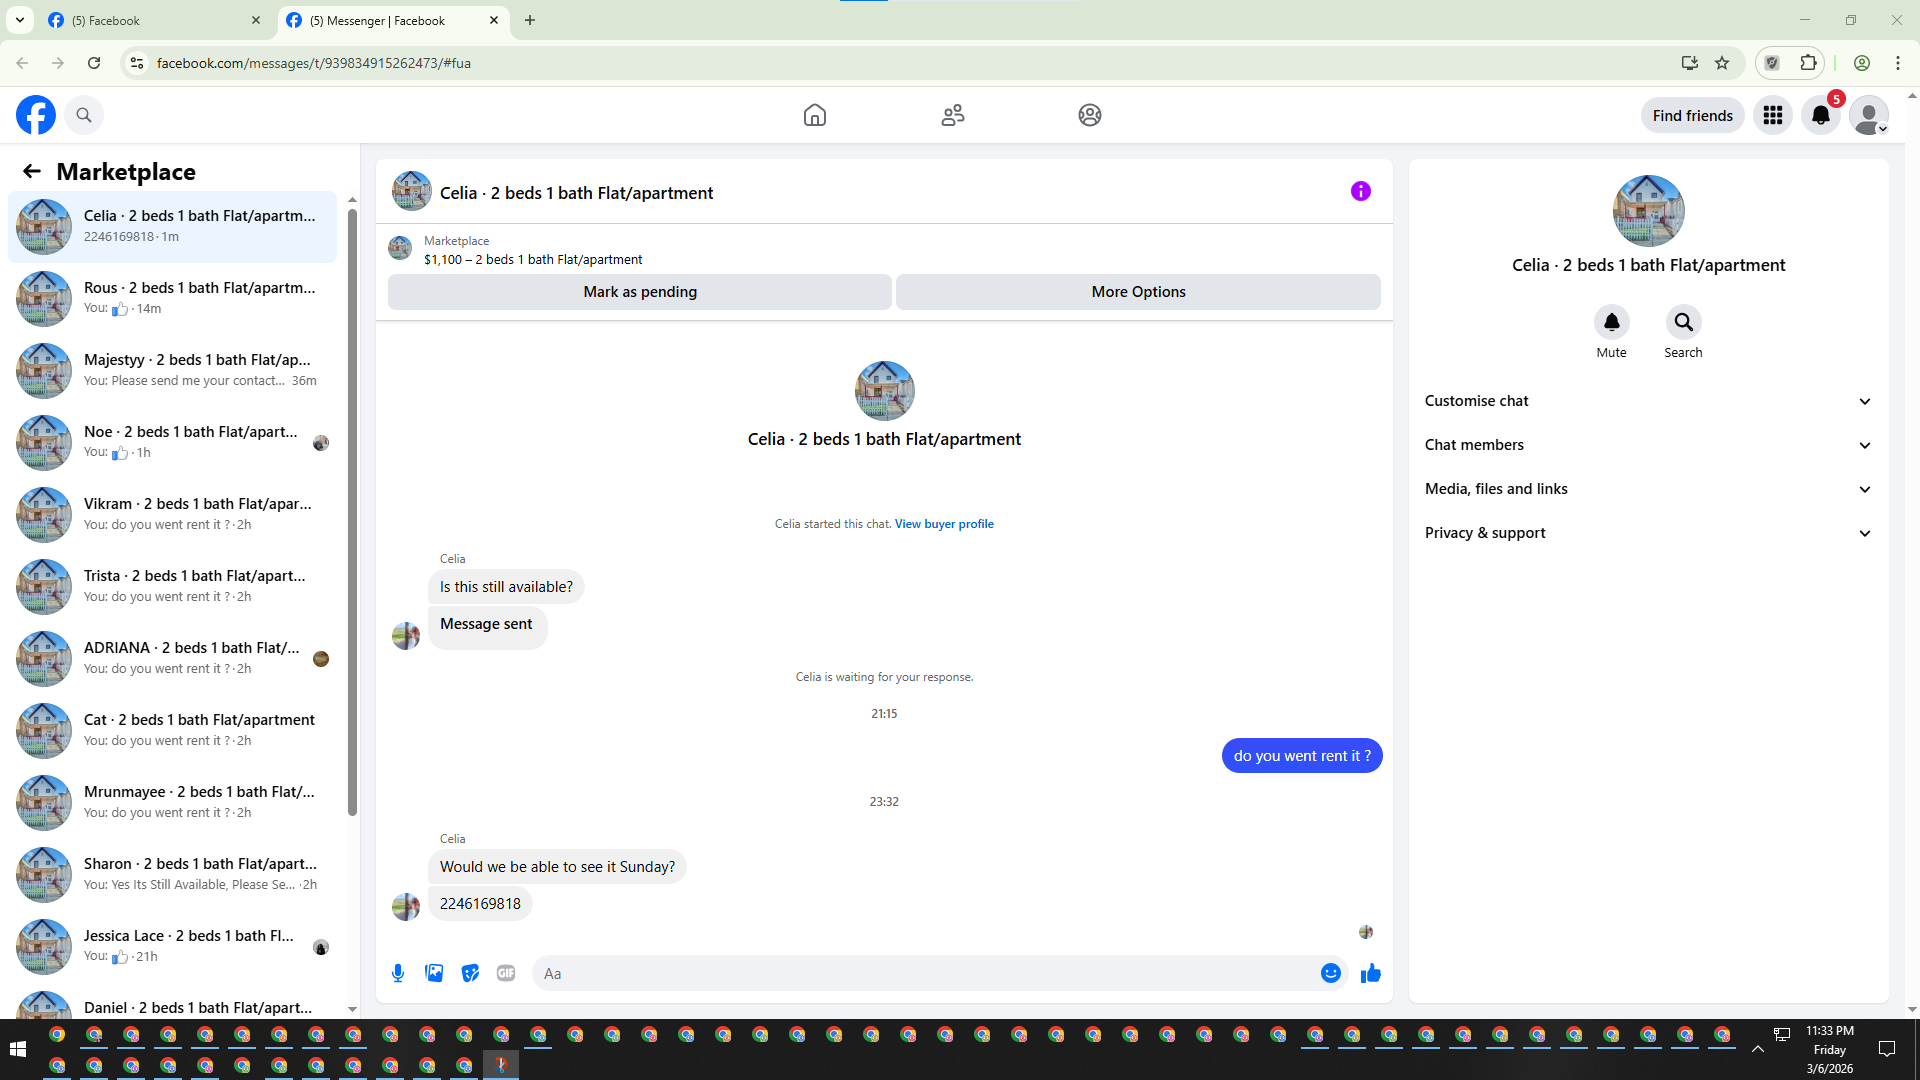Search in conversation using magnifier icon

pos(1683,322)
